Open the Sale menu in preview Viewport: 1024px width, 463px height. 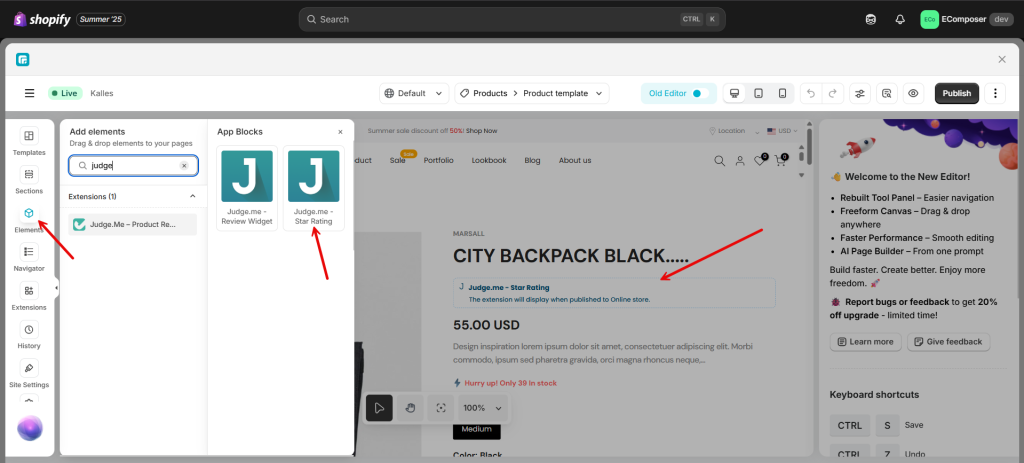(x=398, y=160)
